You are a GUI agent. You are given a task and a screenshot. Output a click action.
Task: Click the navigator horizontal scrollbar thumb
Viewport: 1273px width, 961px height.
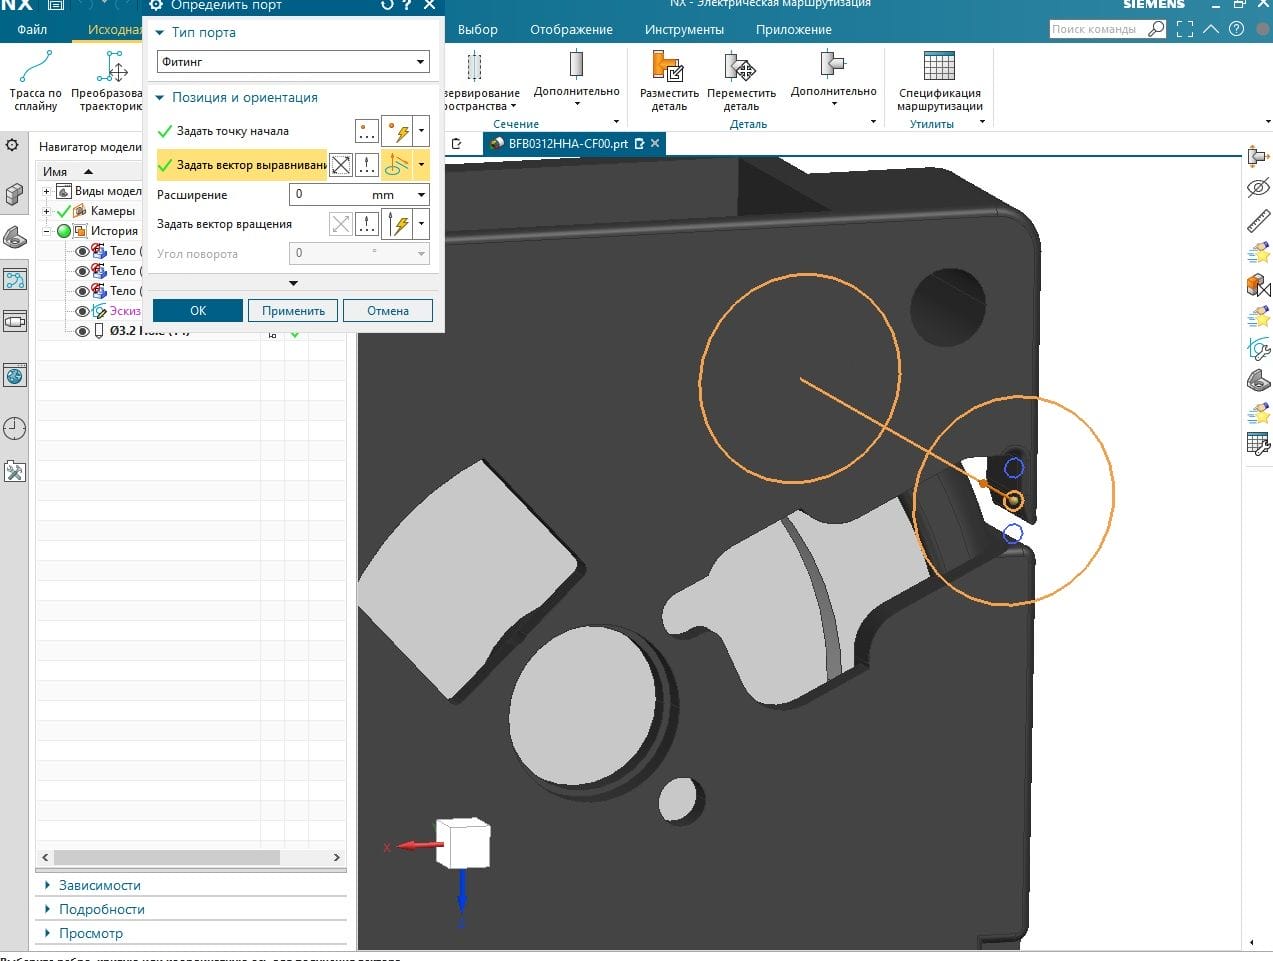(167, 857)
